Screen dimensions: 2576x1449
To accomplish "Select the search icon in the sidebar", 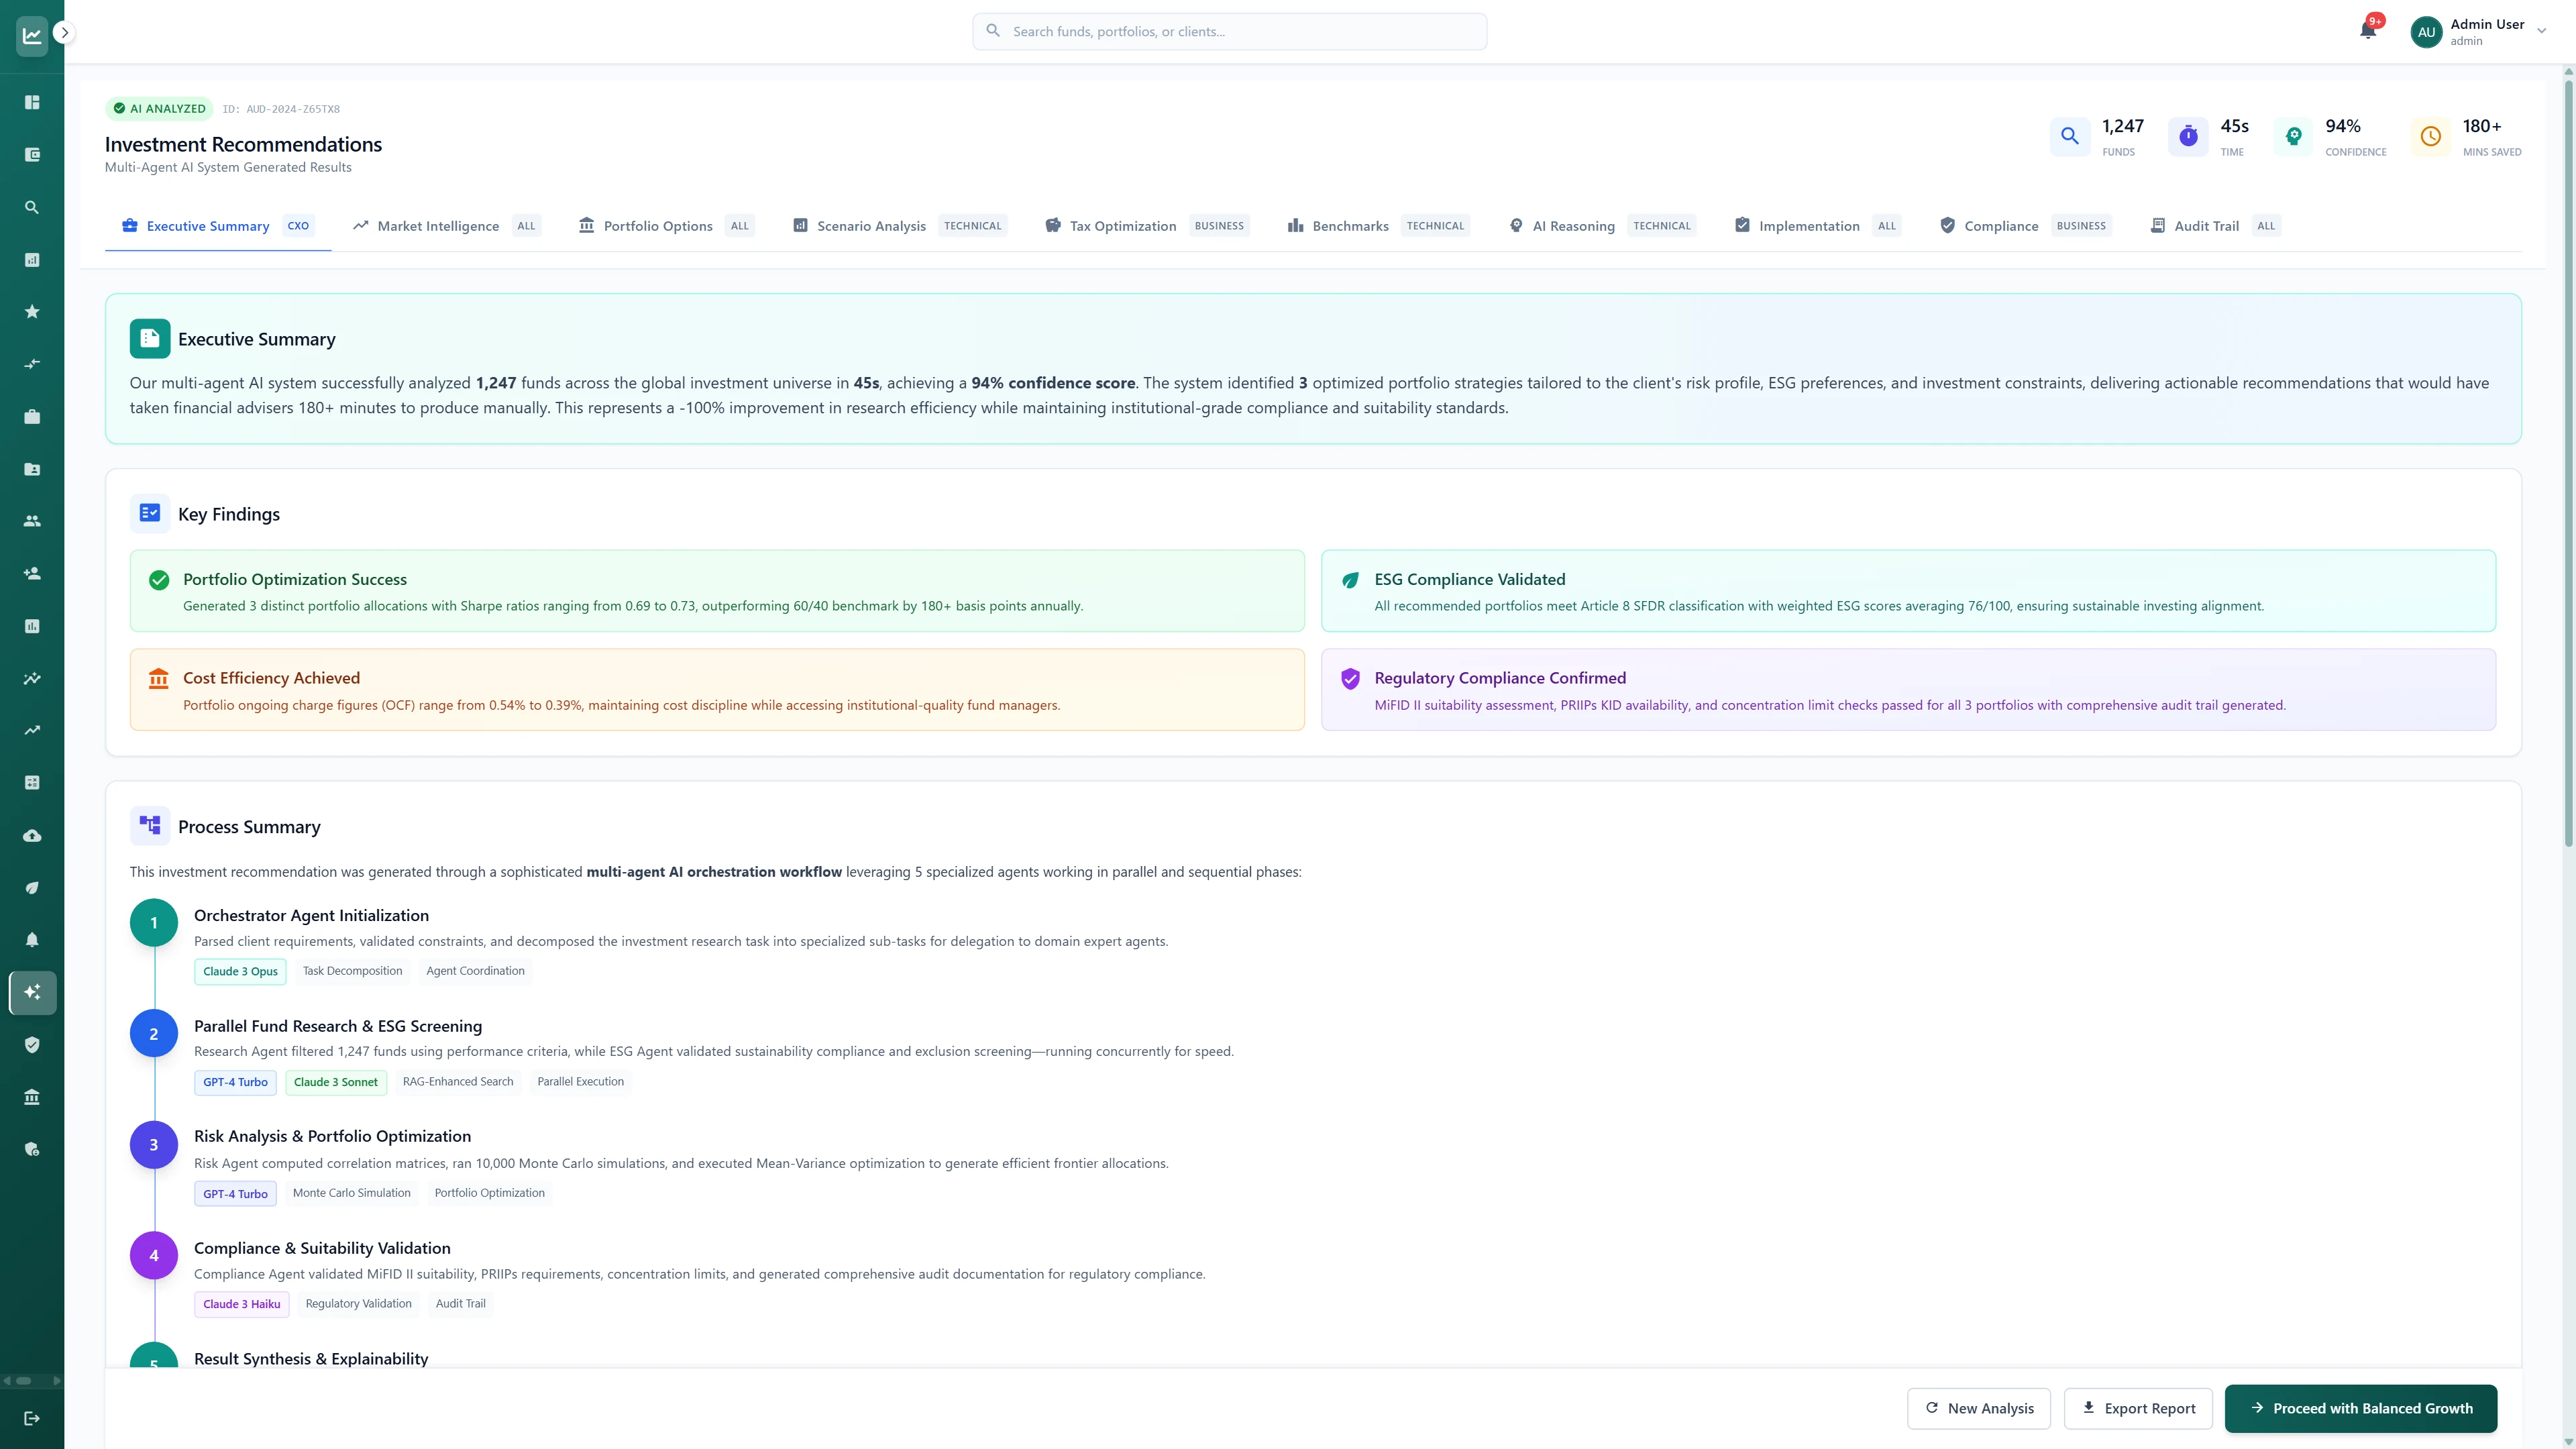I will 32,206.
